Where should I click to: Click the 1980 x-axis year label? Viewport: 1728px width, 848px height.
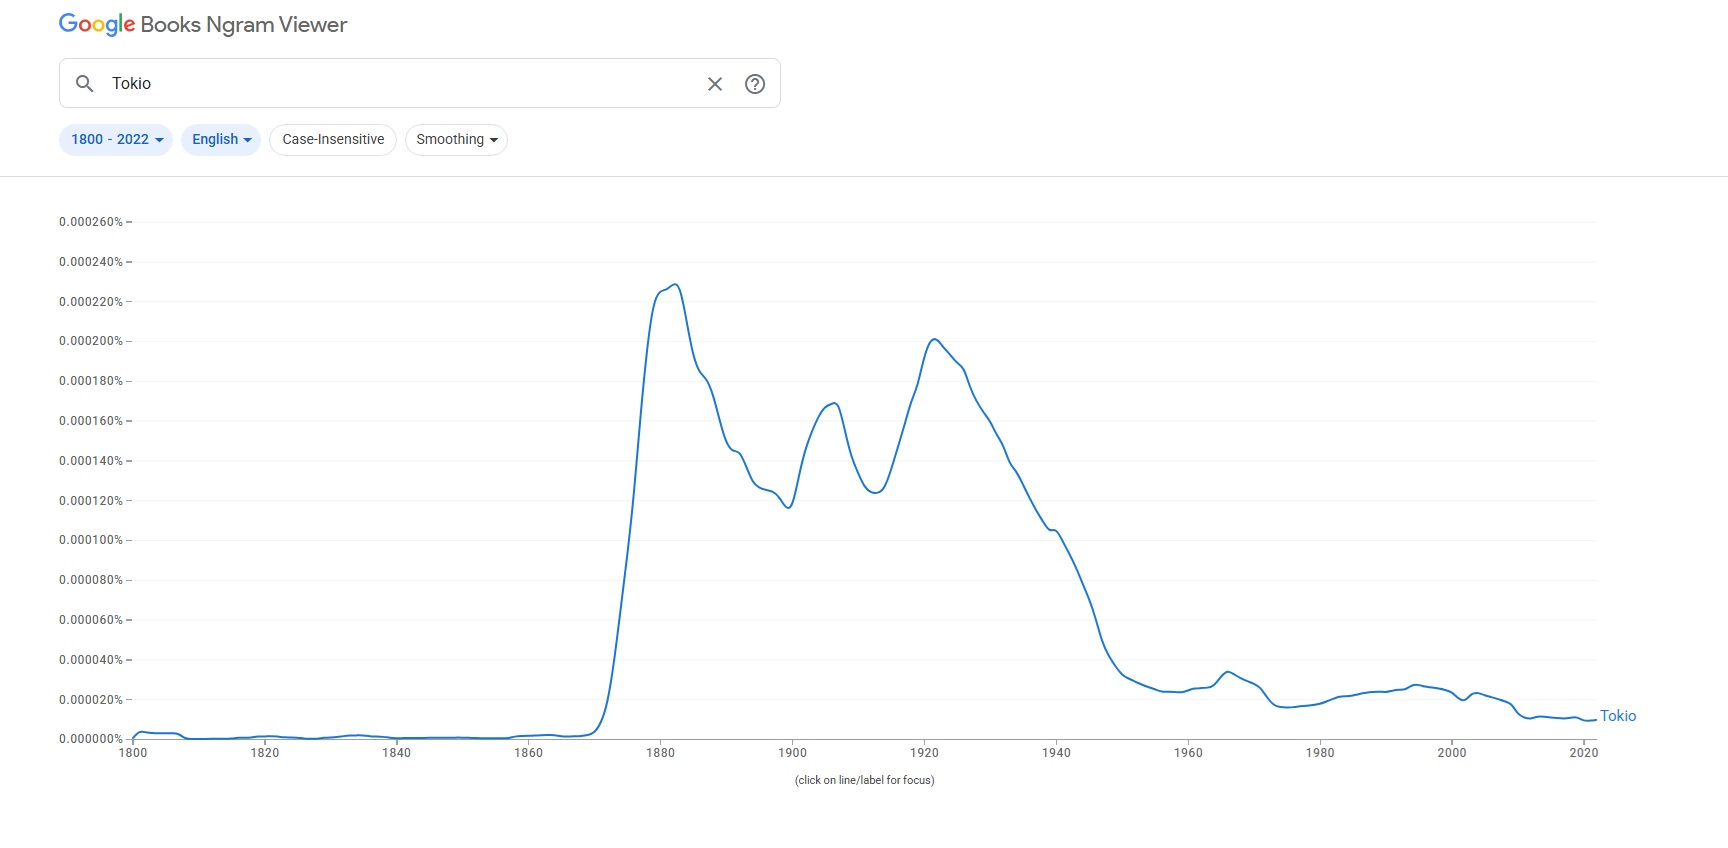[1321, 753]
